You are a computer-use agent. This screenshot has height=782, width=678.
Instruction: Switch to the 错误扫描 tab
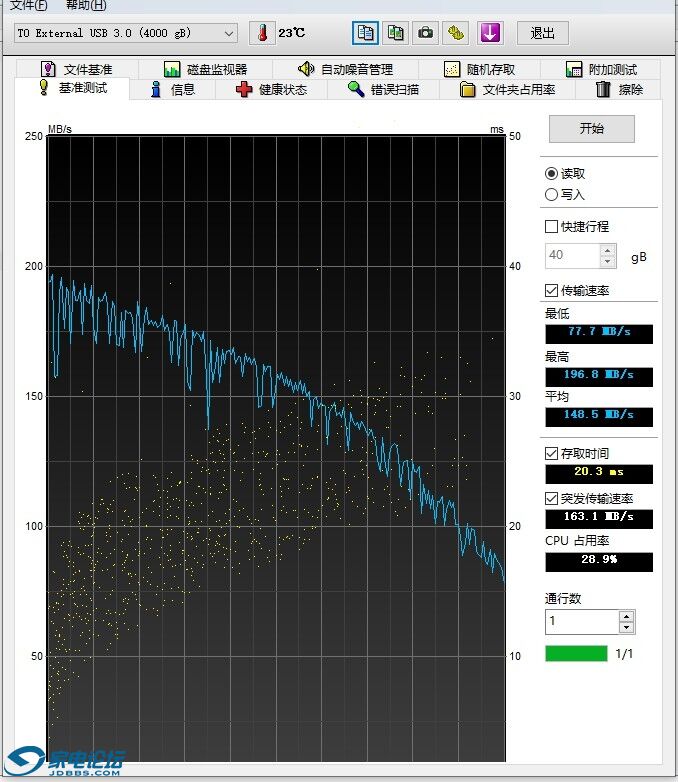[383, 89]
